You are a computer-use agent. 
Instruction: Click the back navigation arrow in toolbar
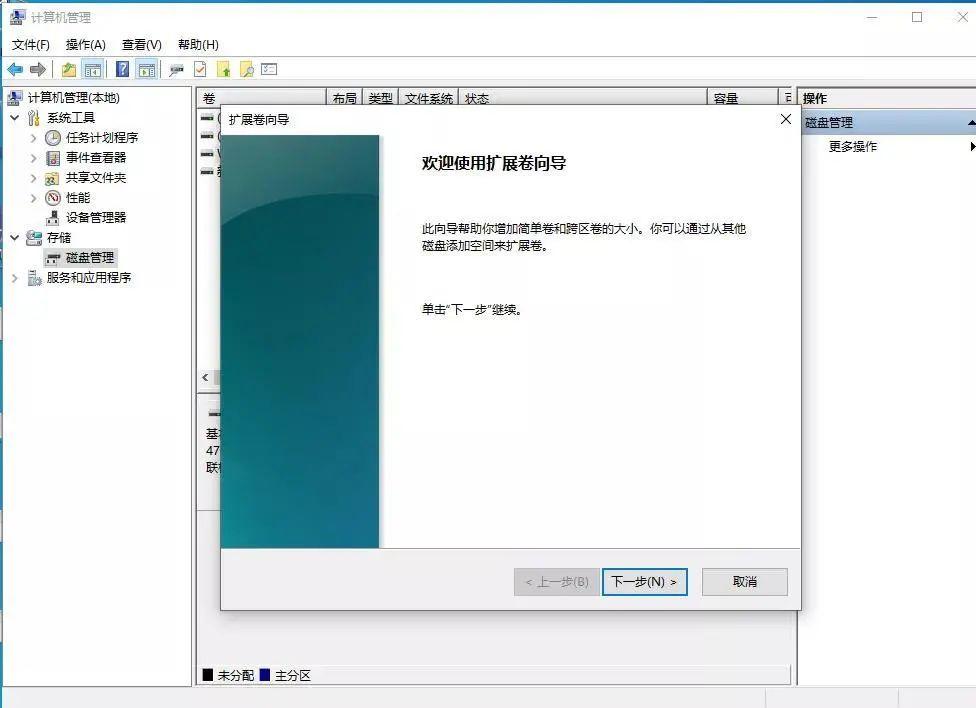coord(14,69)
